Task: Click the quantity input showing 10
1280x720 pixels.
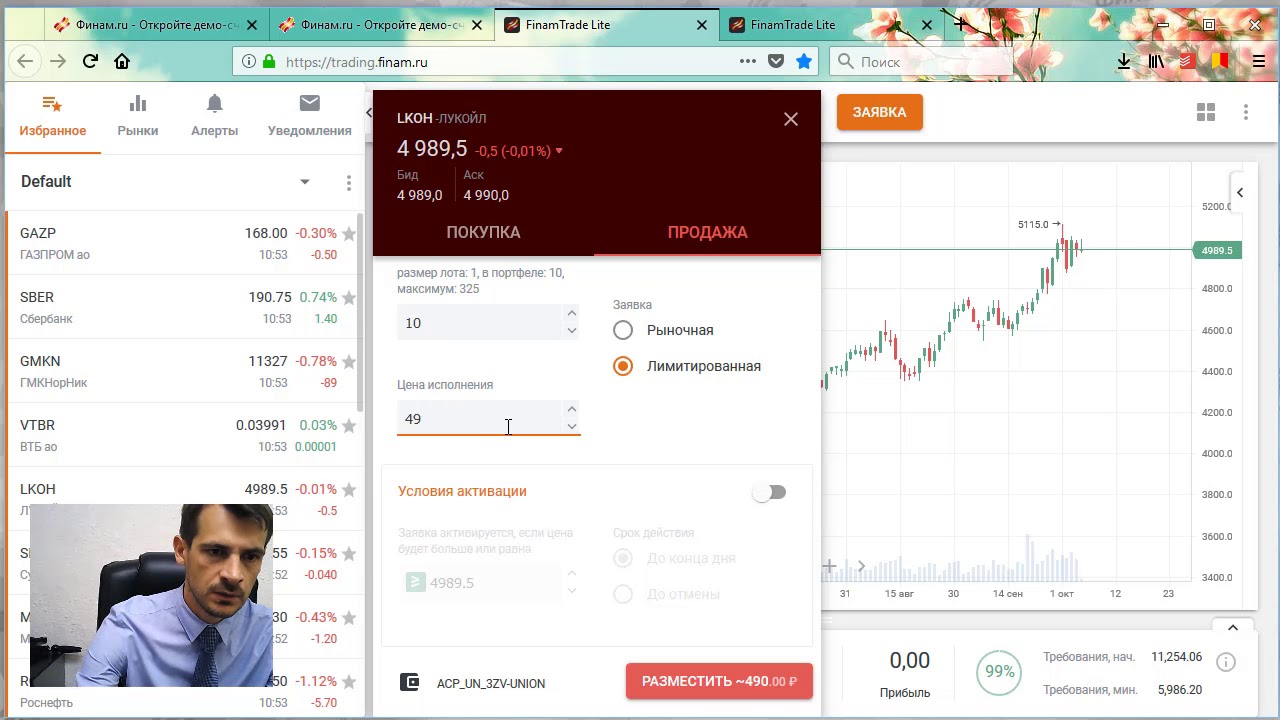Action: pyautogui.click(x=480, y=323)
